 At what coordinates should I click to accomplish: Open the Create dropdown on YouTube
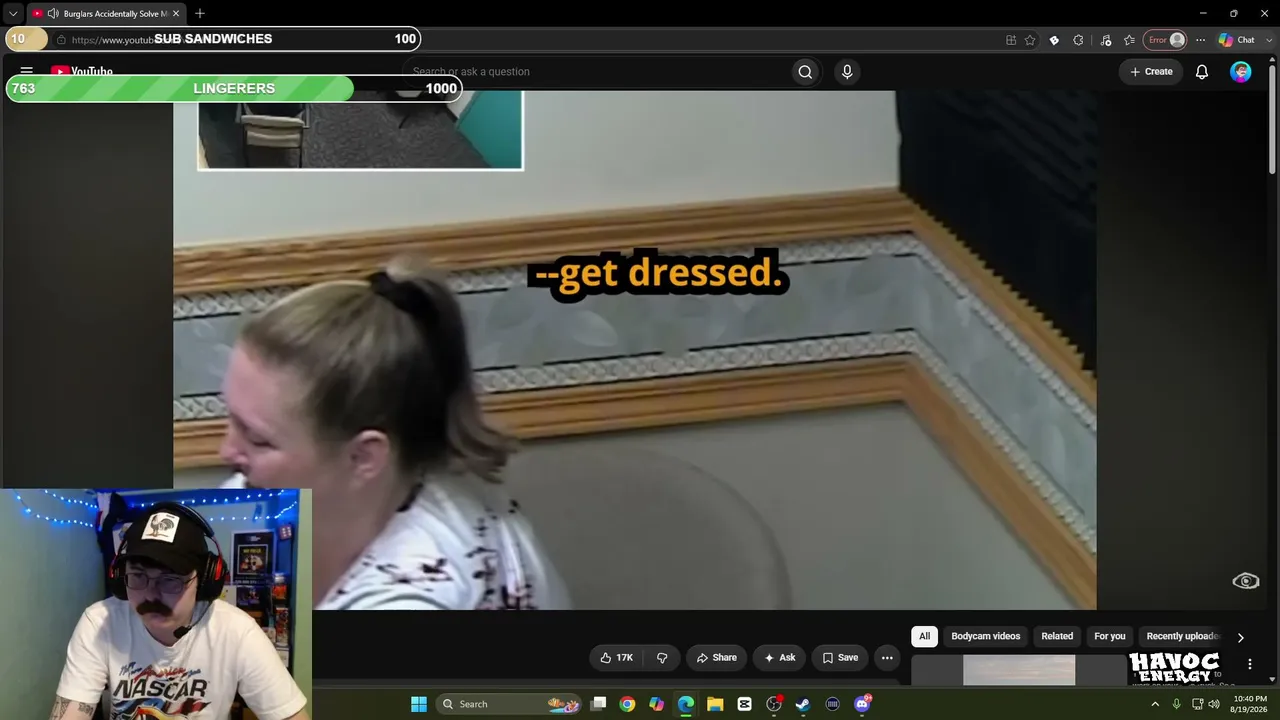(x=1151, y=71)
